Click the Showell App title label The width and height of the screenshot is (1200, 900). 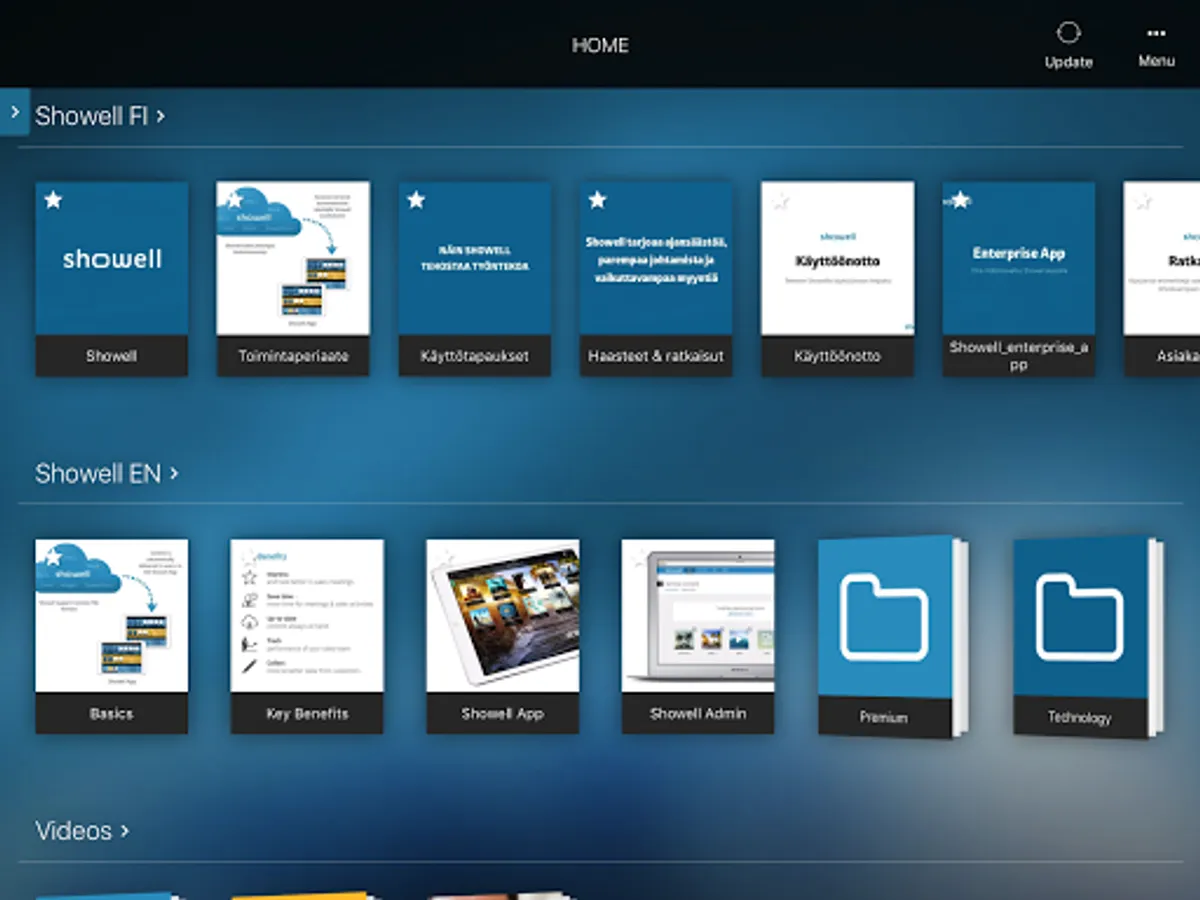click(502, 714)
